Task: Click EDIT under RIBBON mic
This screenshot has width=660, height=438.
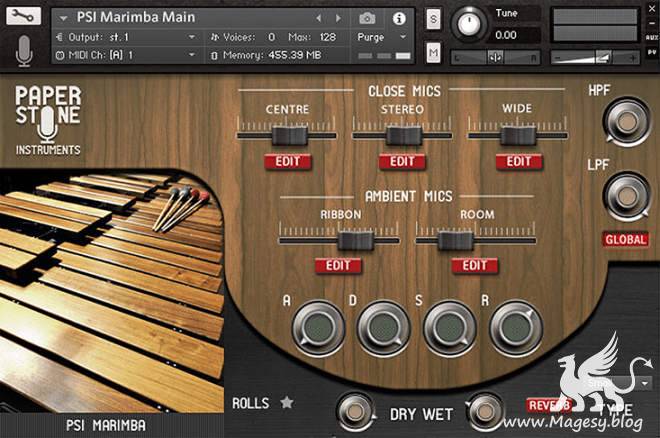Action: point(338,265)
